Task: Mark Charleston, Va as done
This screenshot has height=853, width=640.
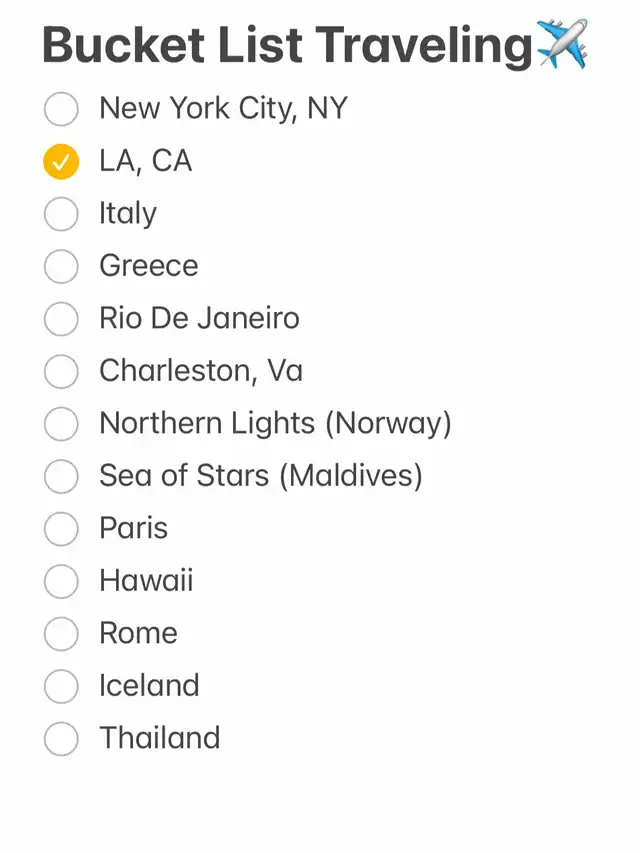Action: [x=61, y=372]
